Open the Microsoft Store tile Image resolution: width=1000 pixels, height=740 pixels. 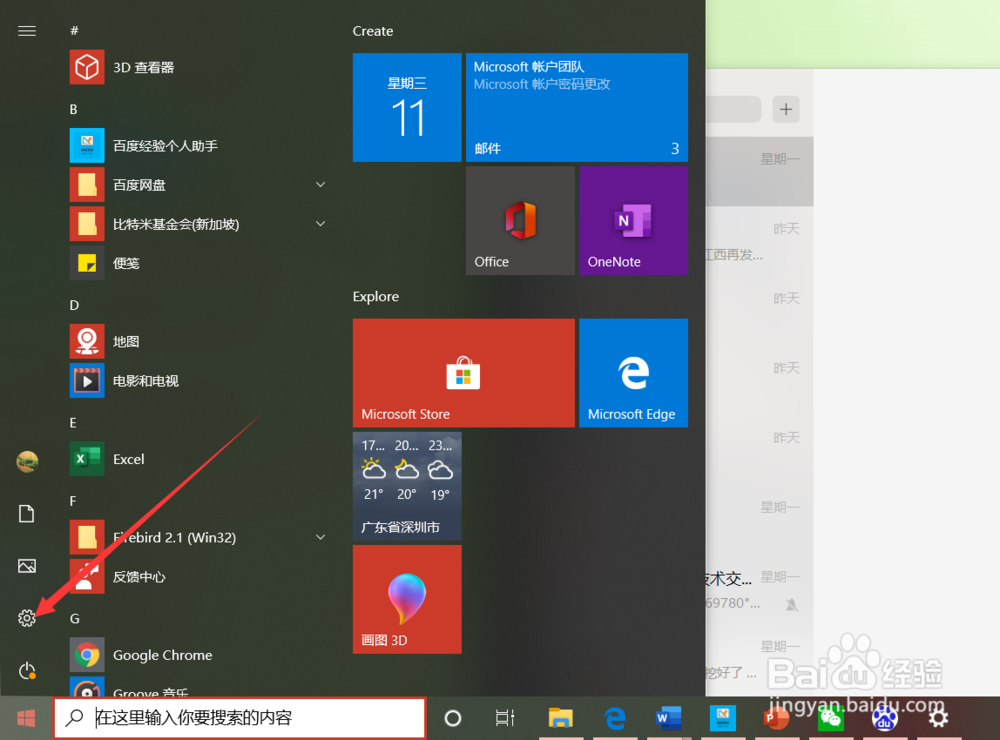pyautogui.click(x=463, y=373)
